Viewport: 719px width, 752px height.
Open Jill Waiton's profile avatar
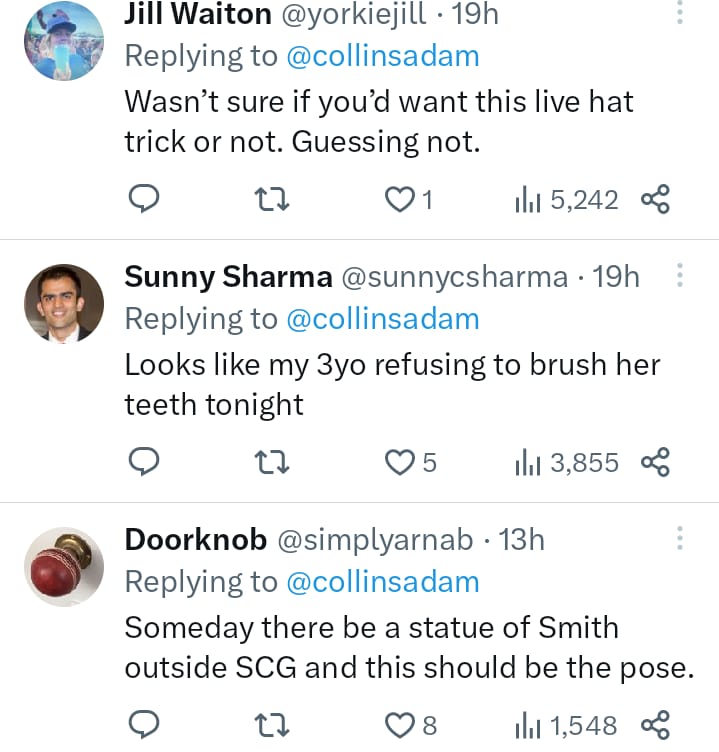[63, 40]
